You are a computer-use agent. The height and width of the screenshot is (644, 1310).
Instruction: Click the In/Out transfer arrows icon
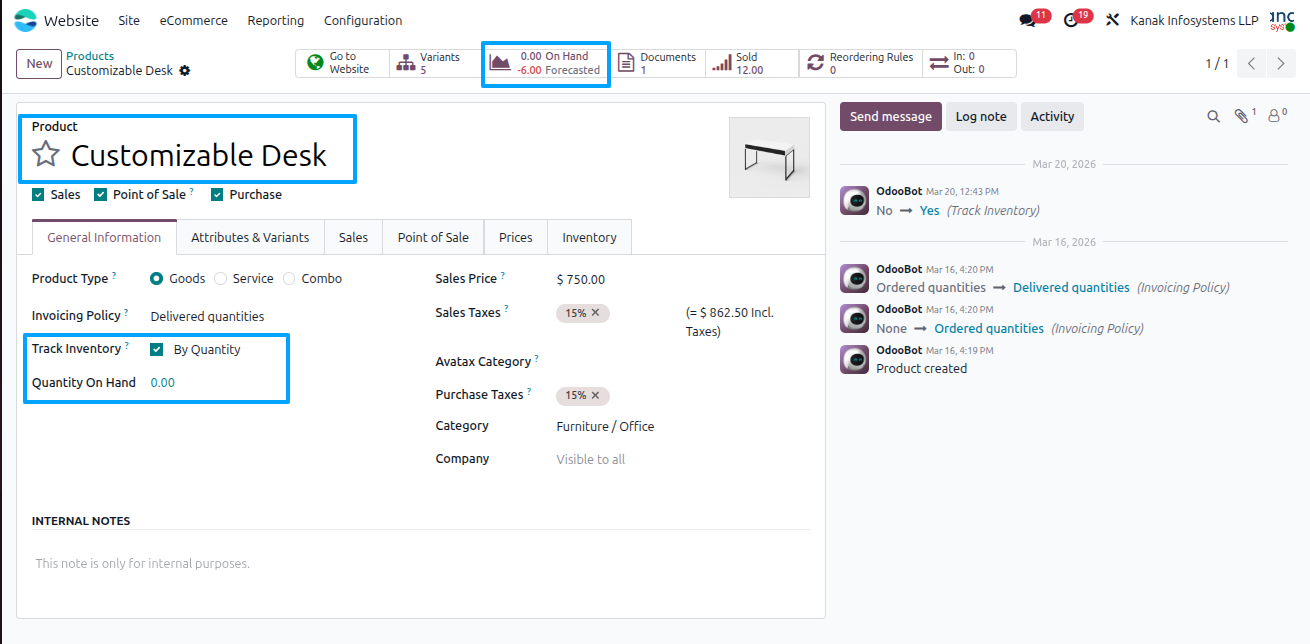pyautogui.click(x=938, y=63)
